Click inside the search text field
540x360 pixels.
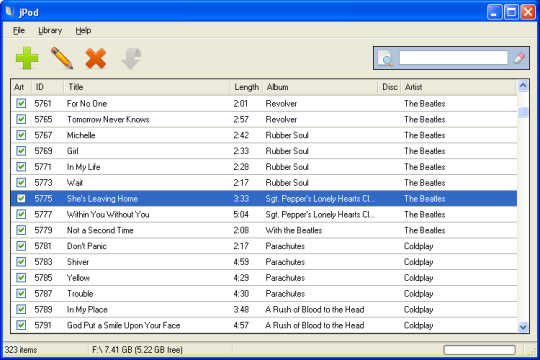[453, 58]
